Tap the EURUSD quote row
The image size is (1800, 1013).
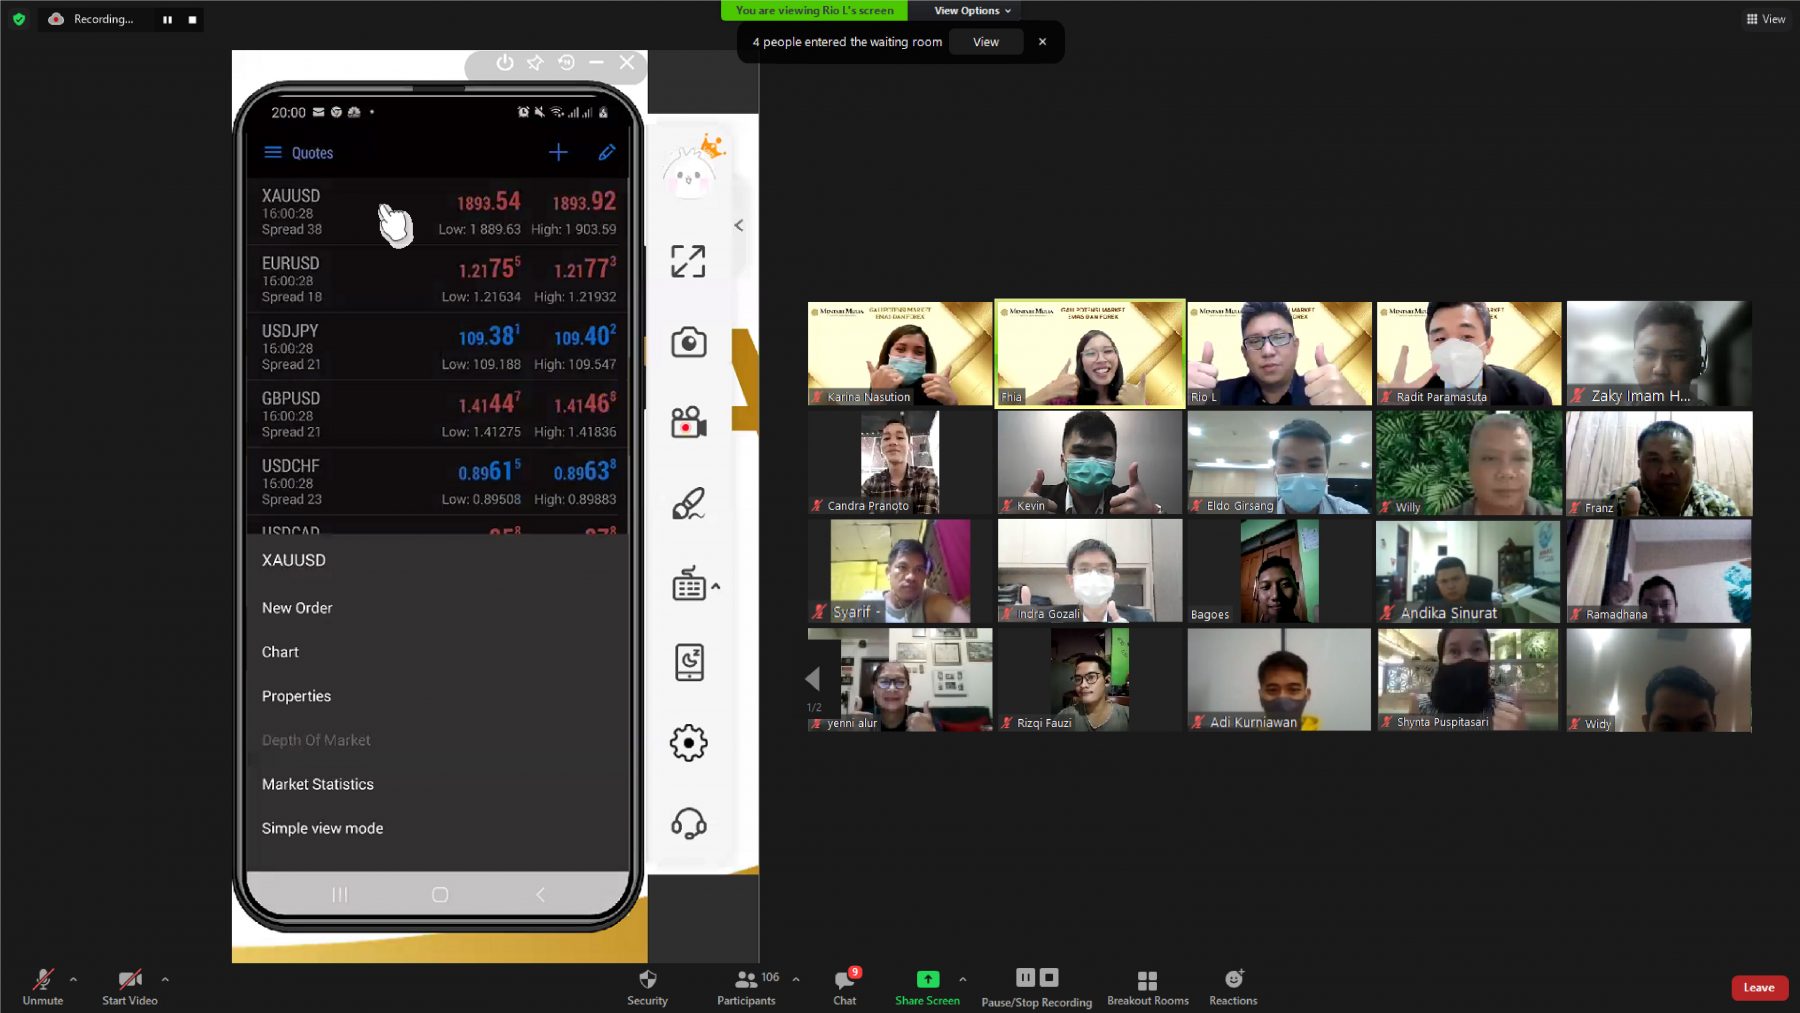click(437, 279)
